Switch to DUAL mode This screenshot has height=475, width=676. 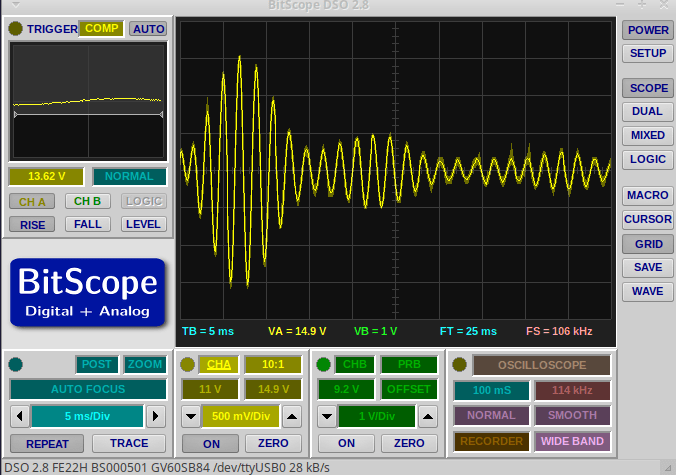(x=648, y=112)
